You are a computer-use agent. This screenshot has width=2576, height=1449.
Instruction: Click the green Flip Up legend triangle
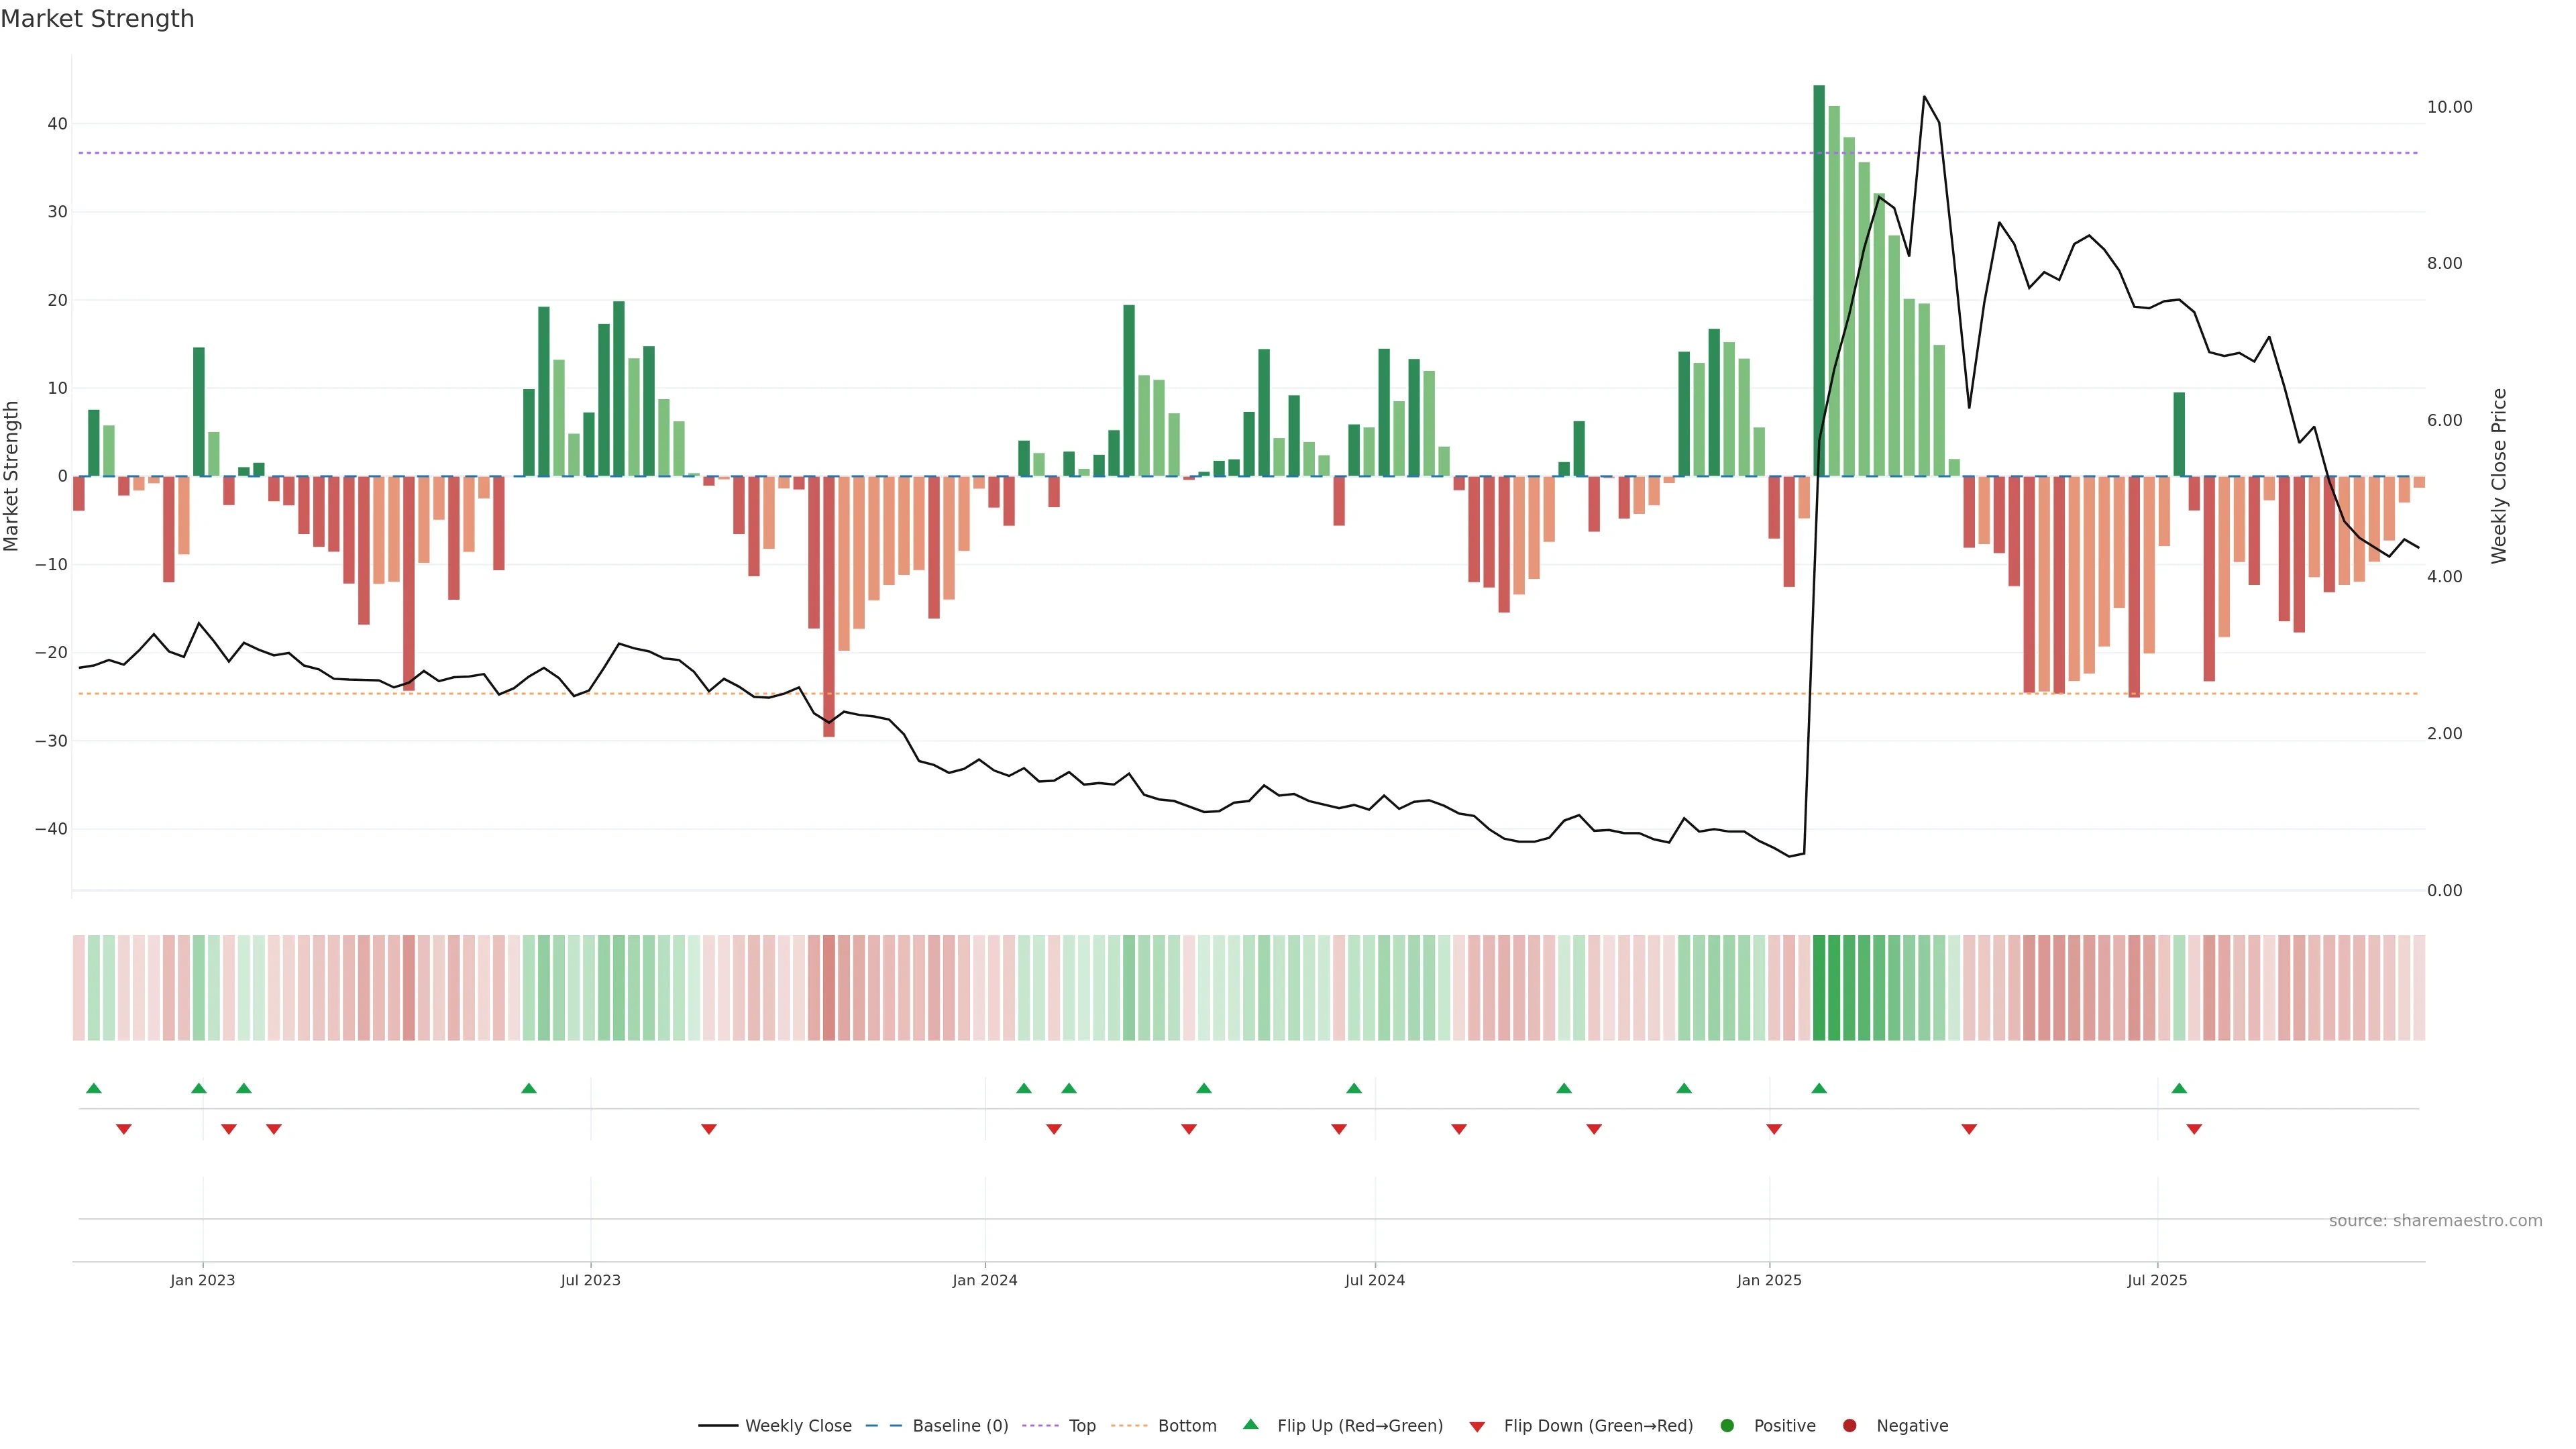[x=1250, y=1424]
